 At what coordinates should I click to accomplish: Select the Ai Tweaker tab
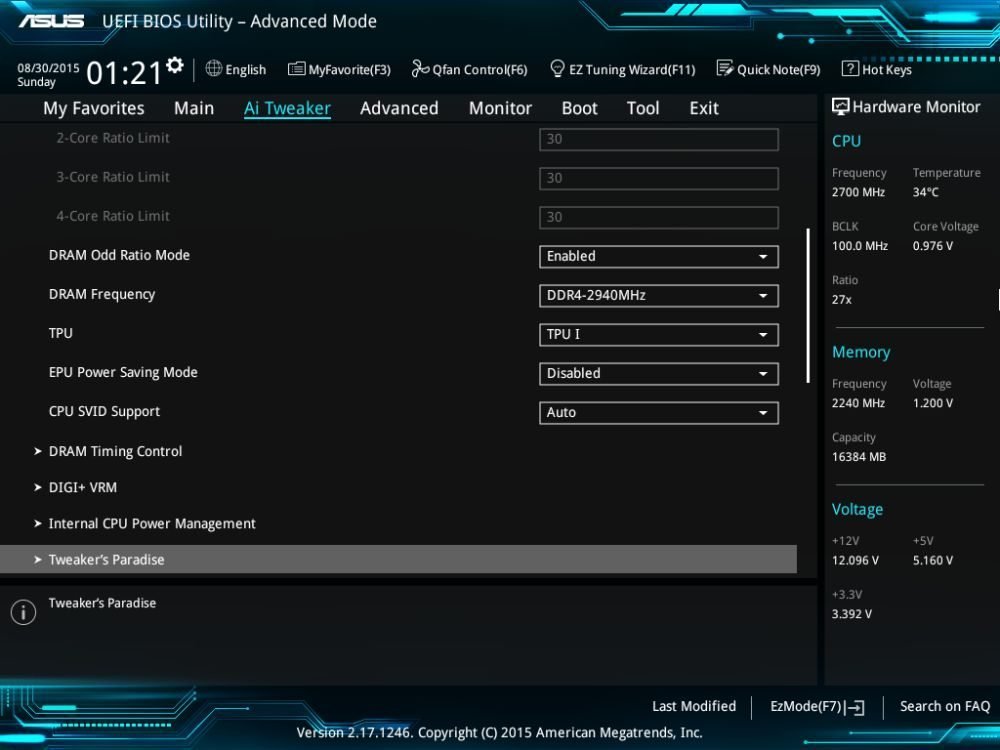(x=287, y=108)
